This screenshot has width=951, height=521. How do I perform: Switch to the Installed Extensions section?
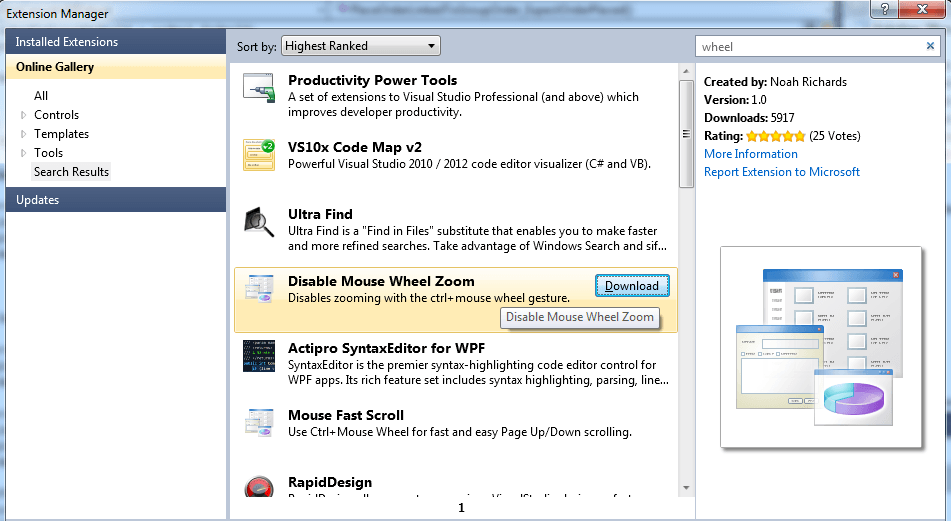67,42
